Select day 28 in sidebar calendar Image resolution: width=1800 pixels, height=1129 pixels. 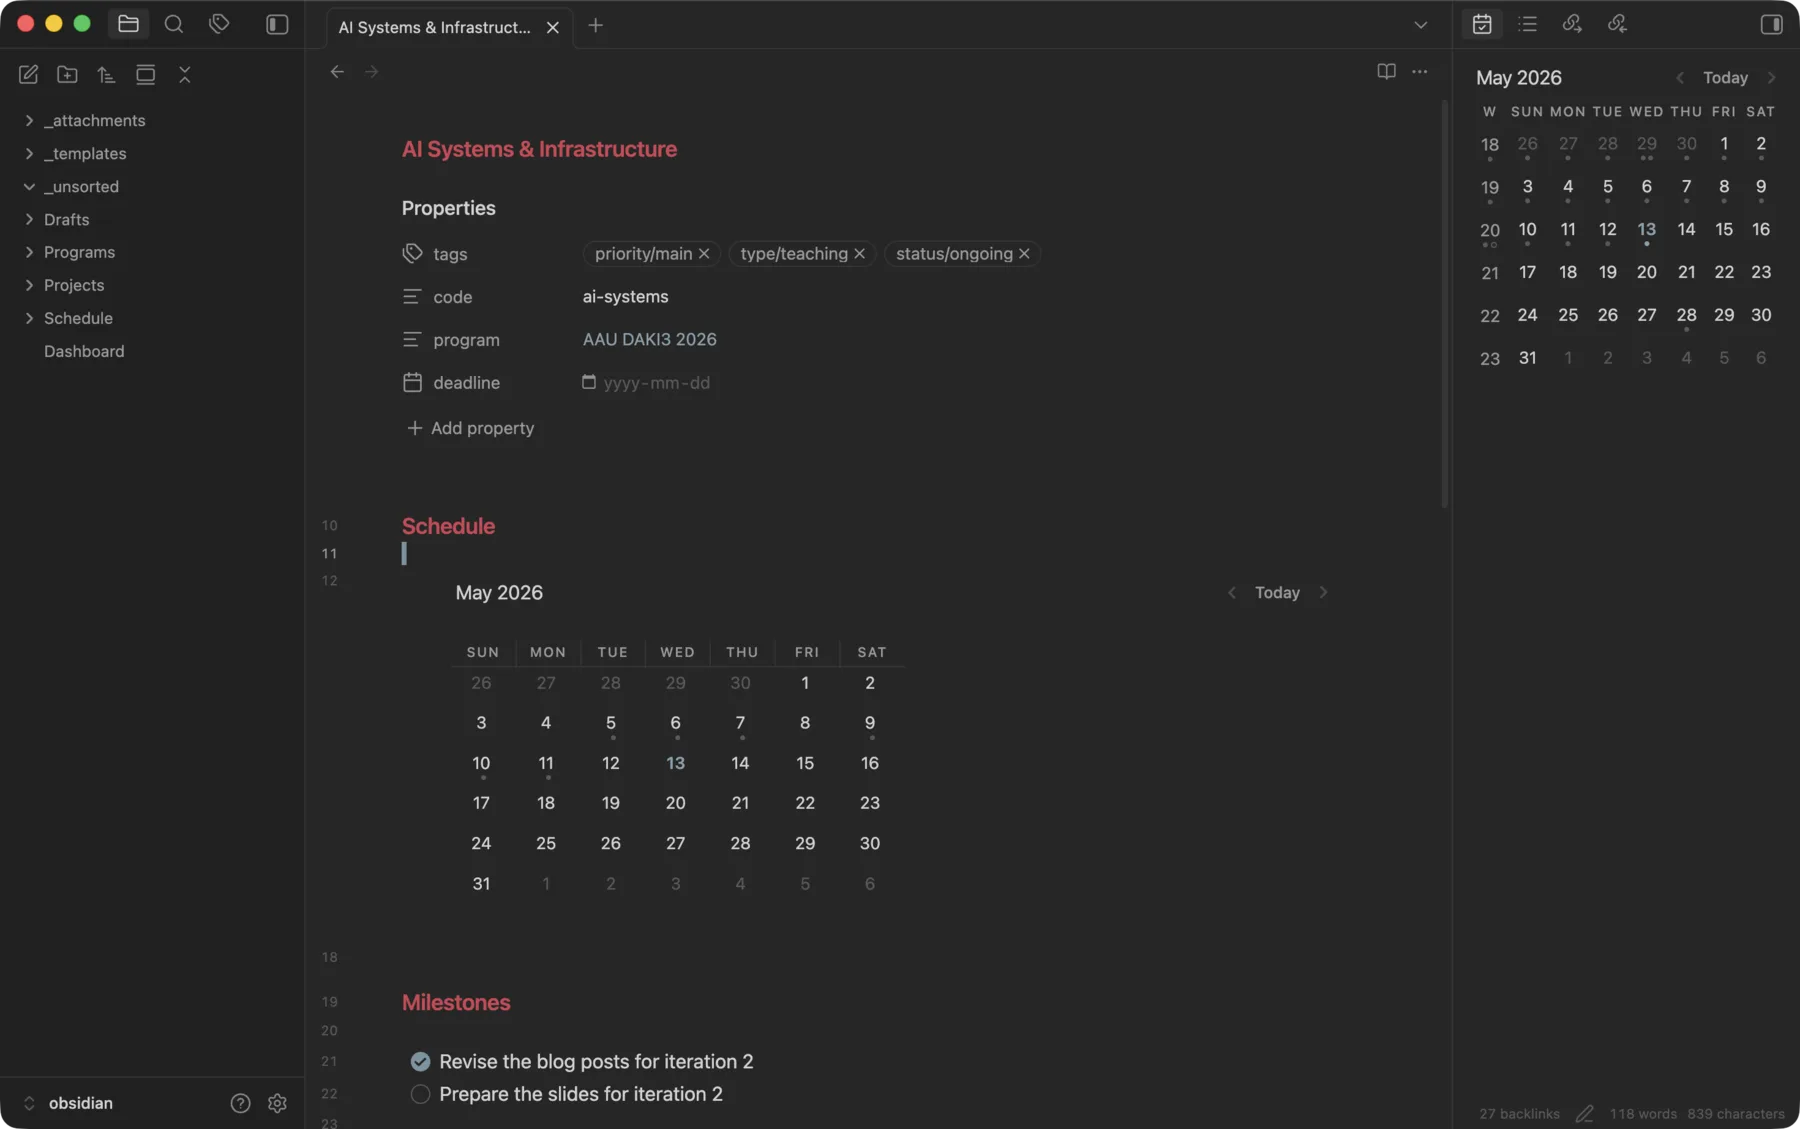coord(1686,315)
